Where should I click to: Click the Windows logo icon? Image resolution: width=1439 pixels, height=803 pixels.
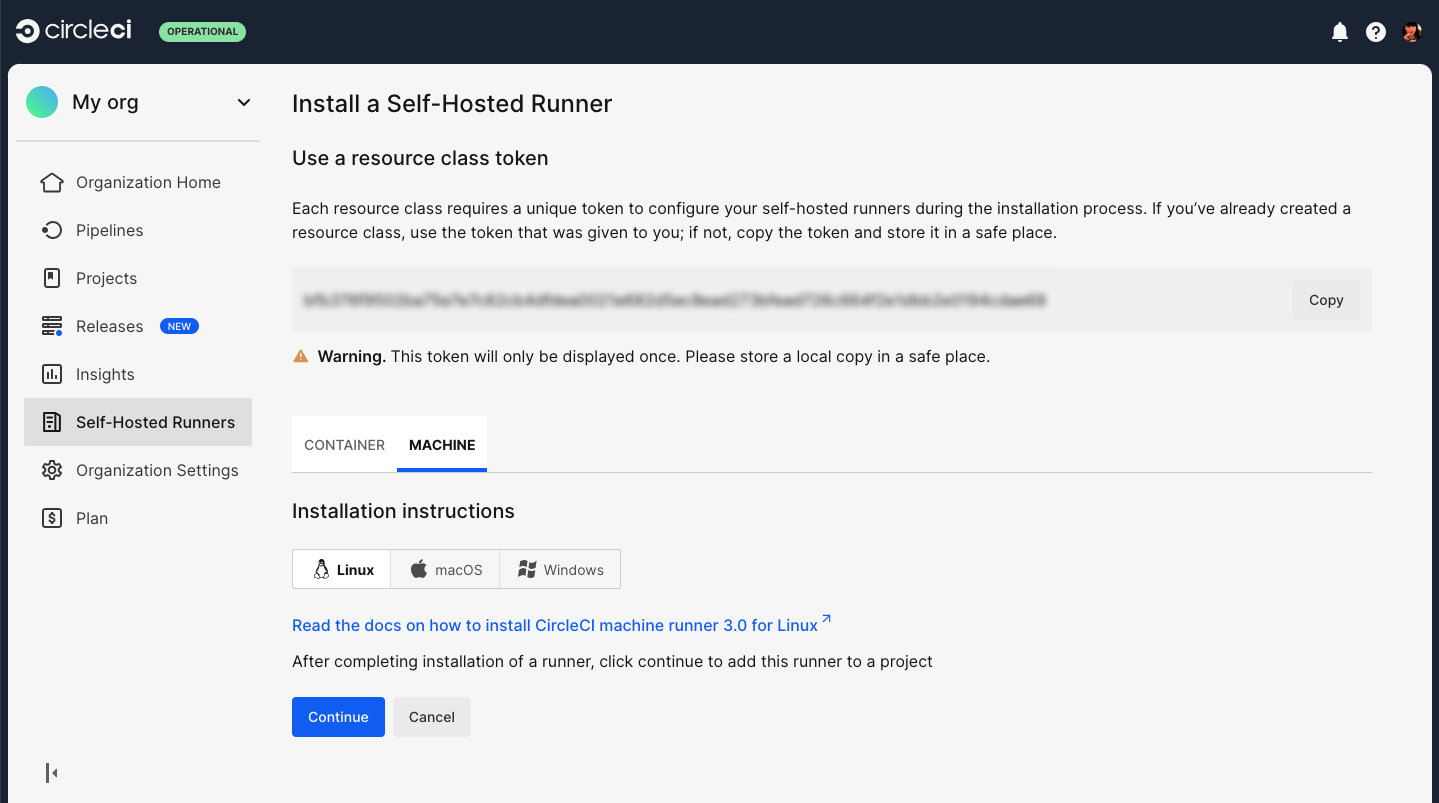pyautogui.click(x=527, y=569)
